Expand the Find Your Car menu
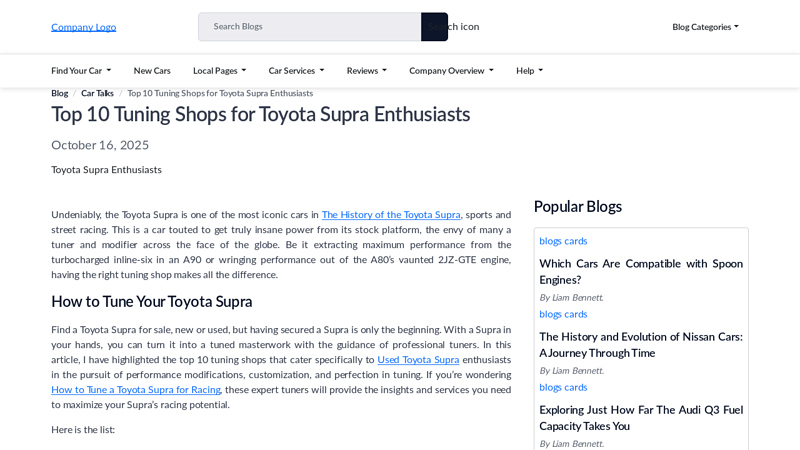 [x=81, y=71]
